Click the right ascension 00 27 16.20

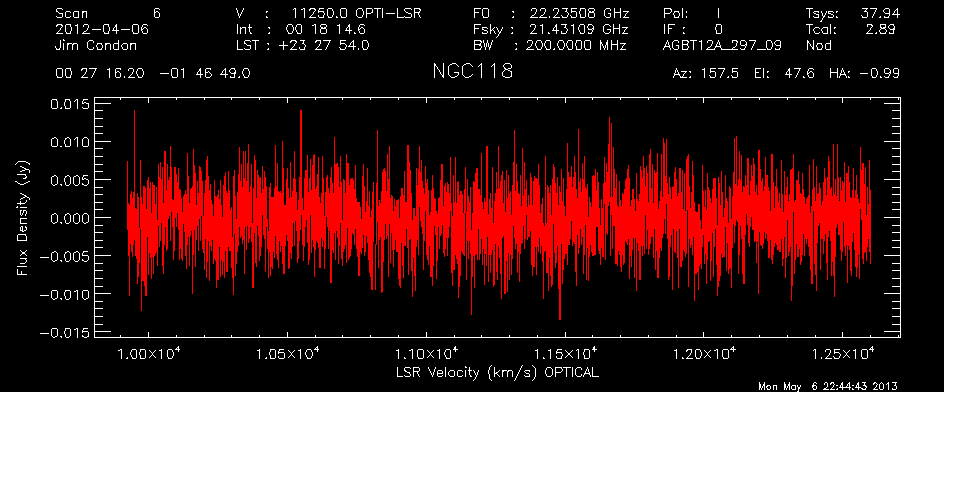(100, 74)
